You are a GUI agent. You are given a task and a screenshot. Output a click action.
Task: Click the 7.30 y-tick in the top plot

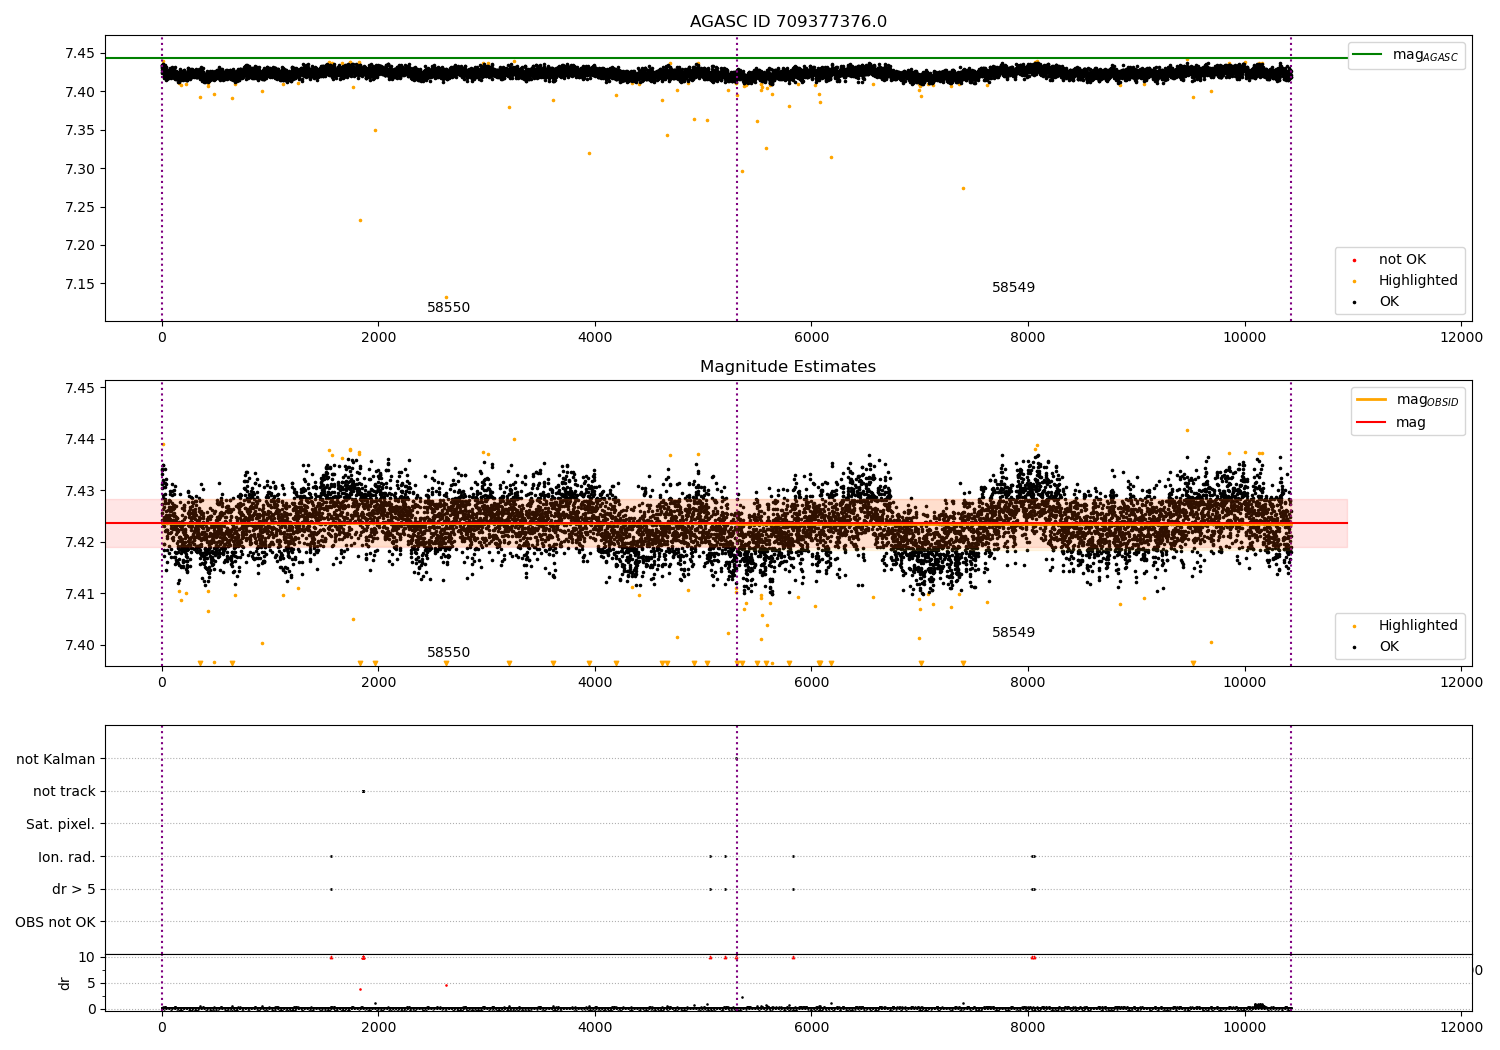81,169
